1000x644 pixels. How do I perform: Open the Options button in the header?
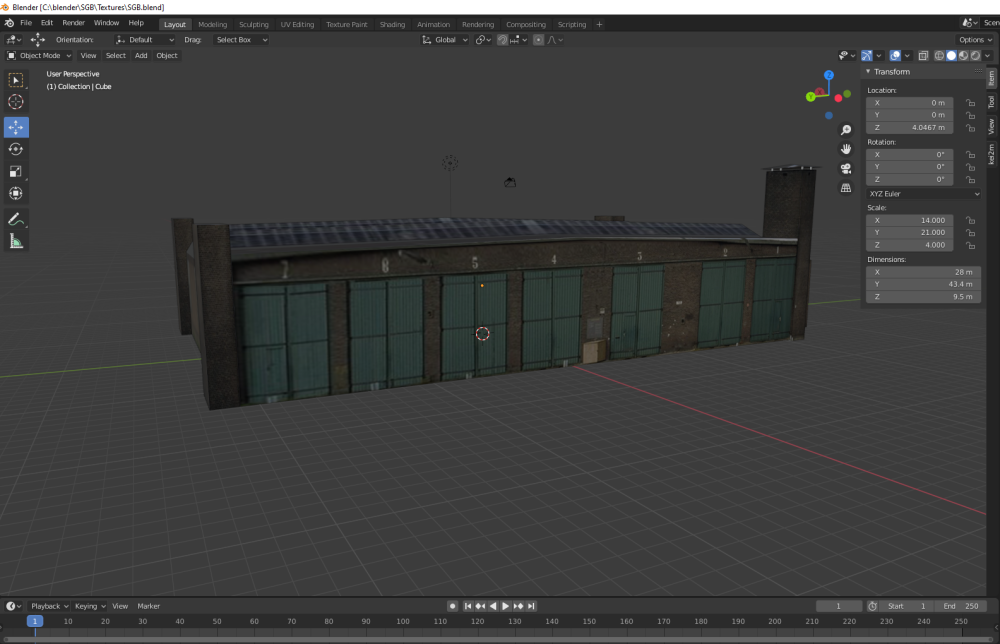pos(975,40)
